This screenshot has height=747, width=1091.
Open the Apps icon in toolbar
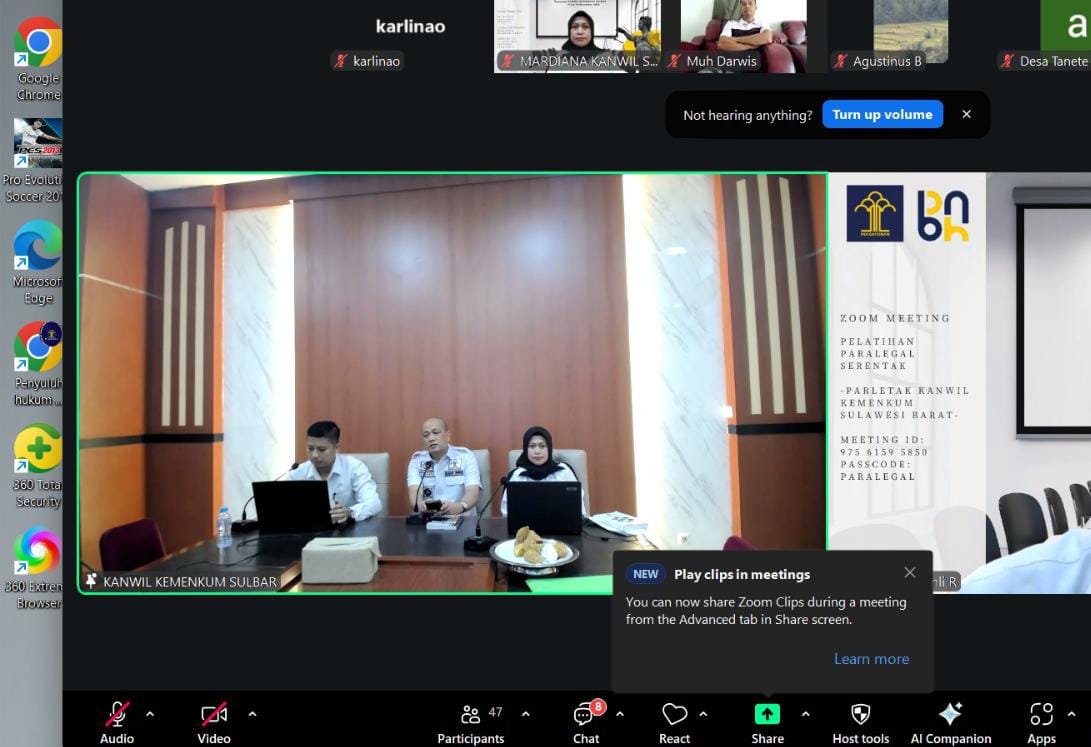click(1041, 714)
